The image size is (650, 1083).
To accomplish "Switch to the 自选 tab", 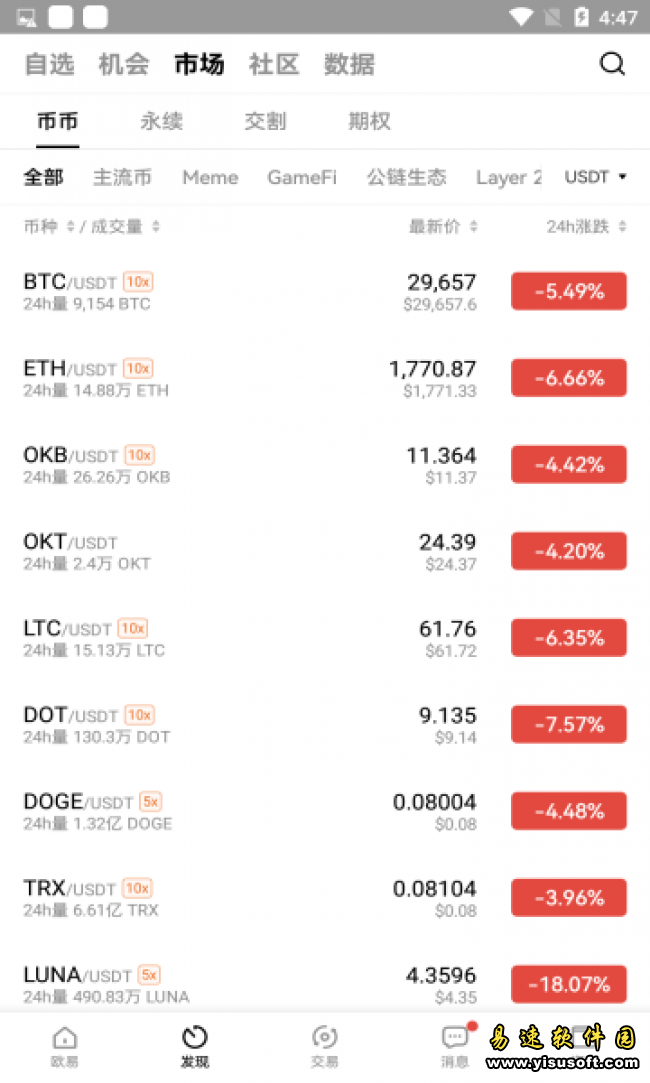I will pyautogui.click(x=49, y=65).
